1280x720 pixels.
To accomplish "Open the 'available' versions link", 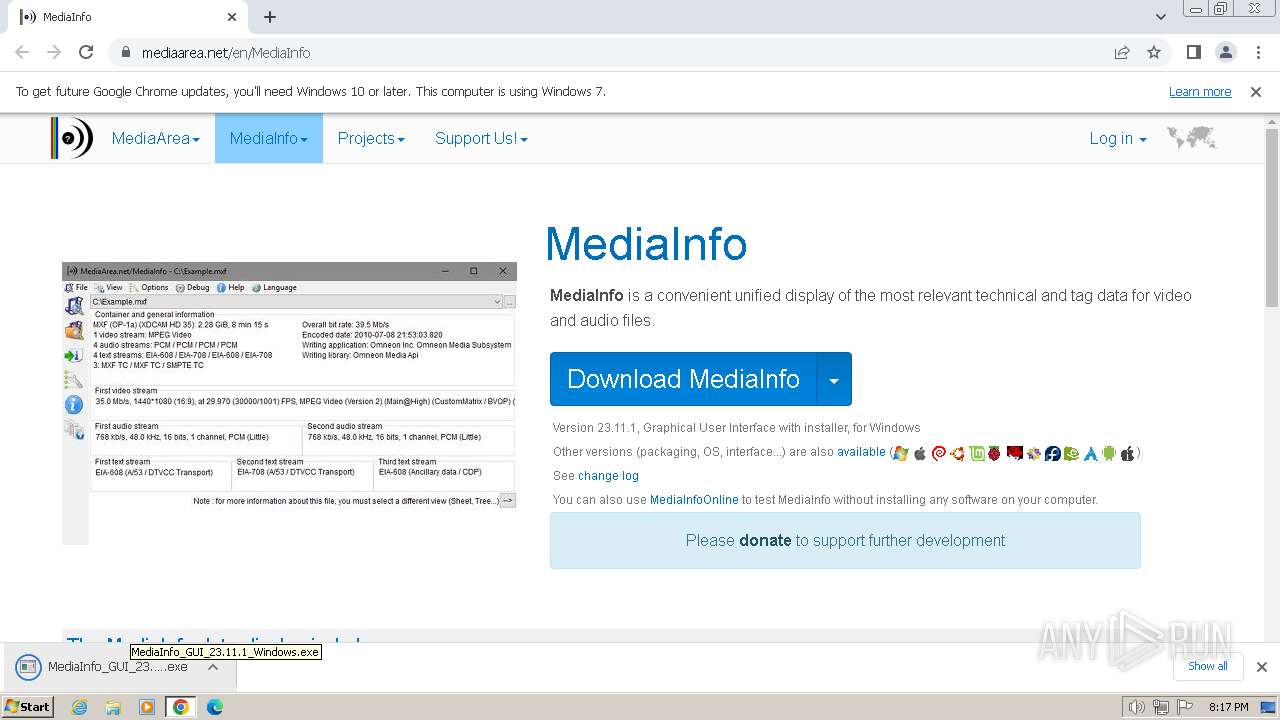I will (x=861, y=452).
